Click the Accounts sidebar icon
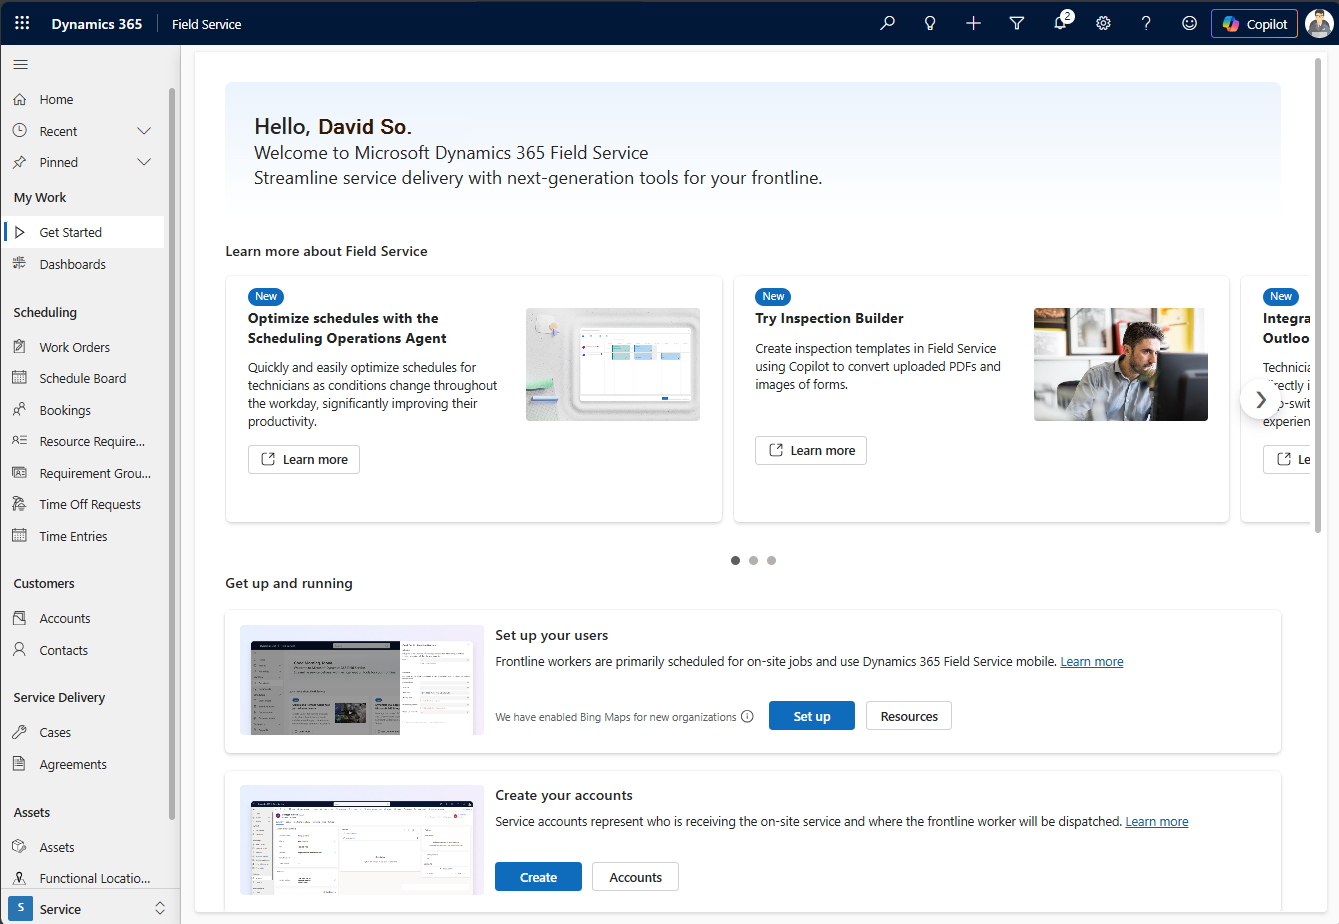The image size is (1339, 924). [x=19, y=618]
